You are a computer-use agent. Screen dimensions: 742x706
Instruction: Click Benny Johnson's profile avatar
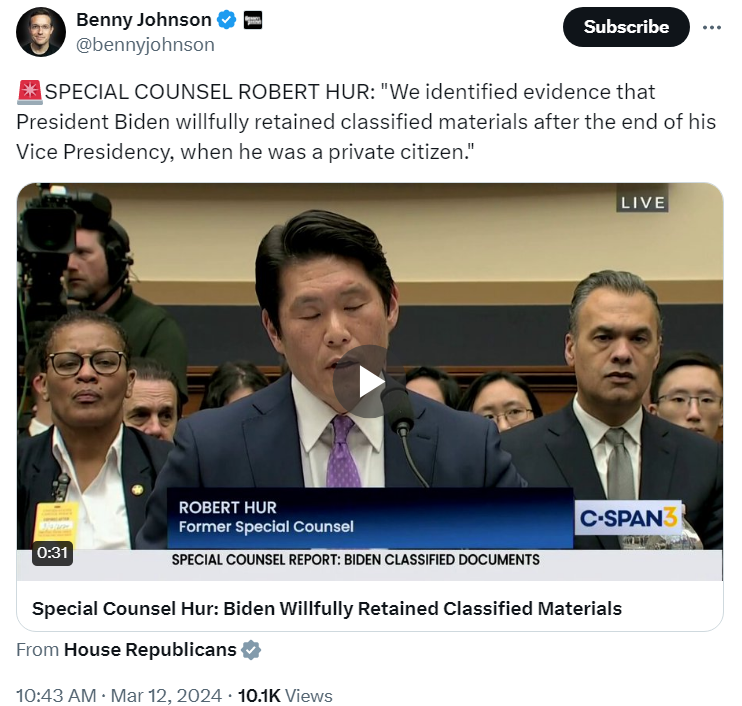(x=41, y=32)
